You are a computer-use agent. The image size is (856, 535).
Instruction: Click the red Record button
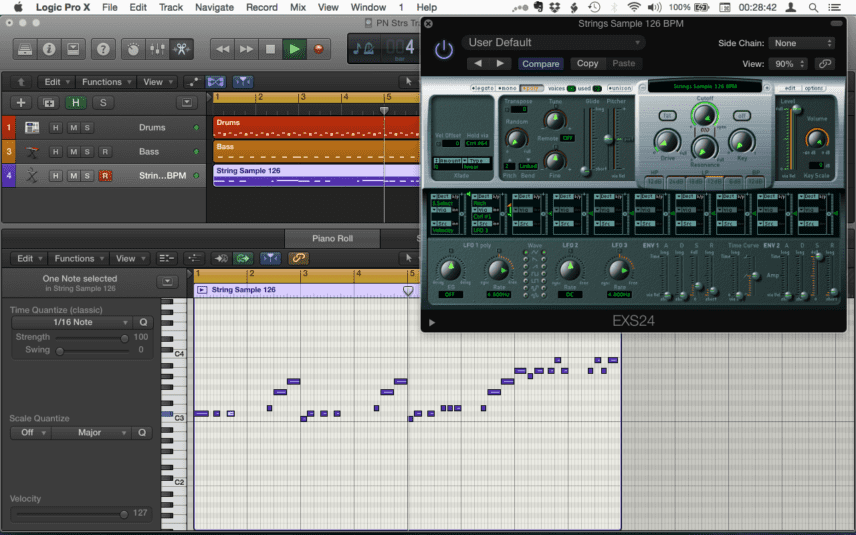[318, 49]
